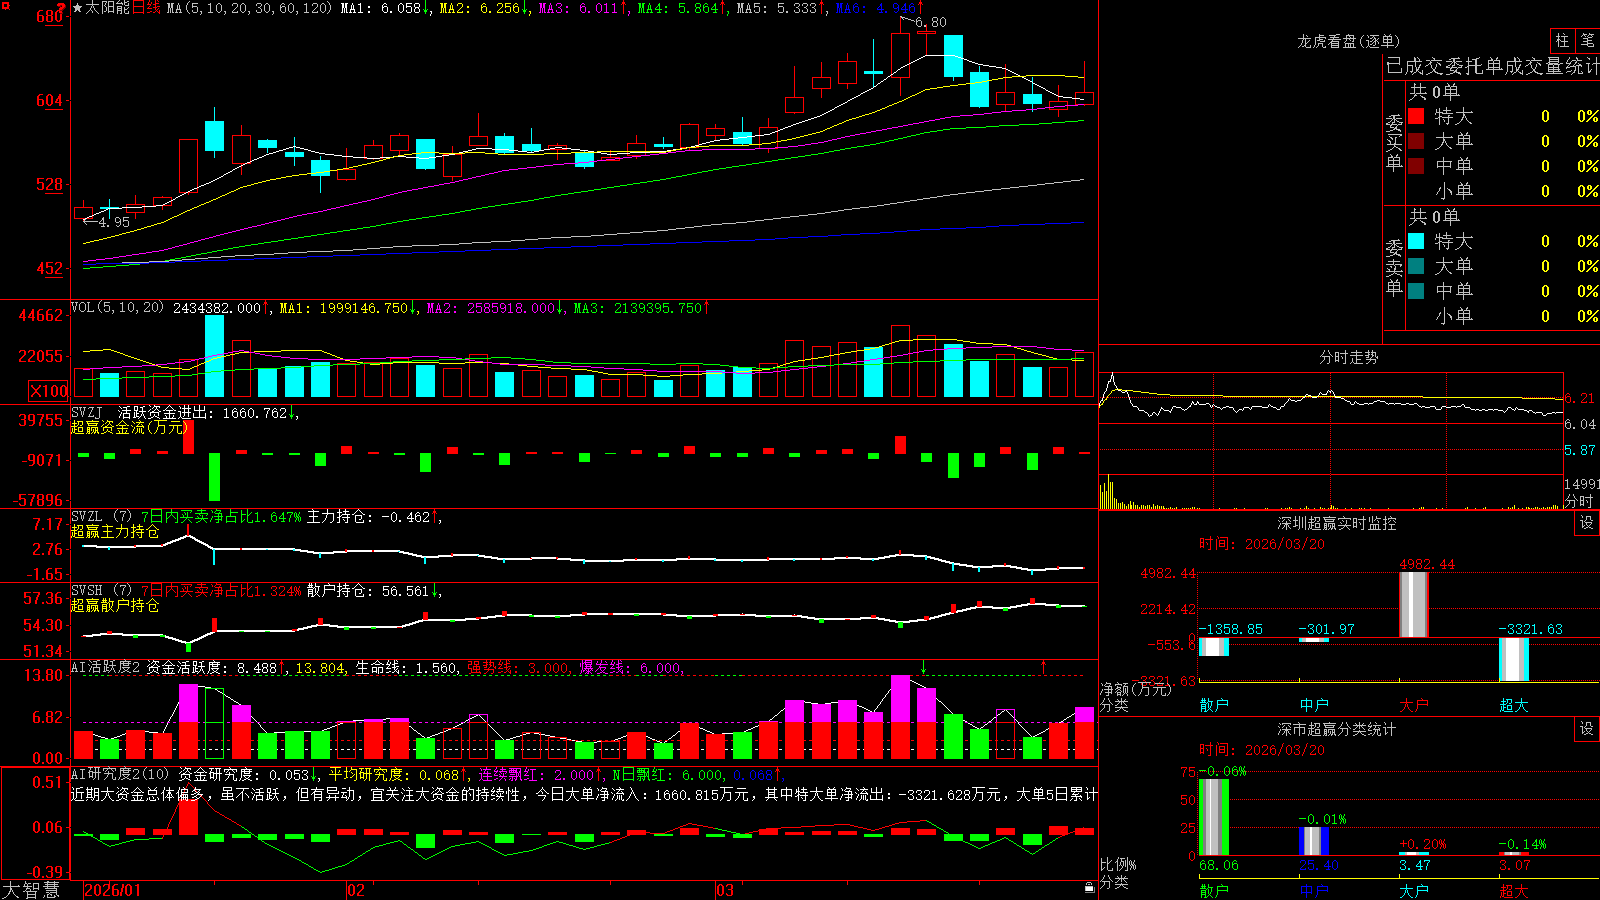Click the 大智慧 logo at bottom left
Image resolution: width=1600 pixels, height=900 pixels.
coord(31,890)
